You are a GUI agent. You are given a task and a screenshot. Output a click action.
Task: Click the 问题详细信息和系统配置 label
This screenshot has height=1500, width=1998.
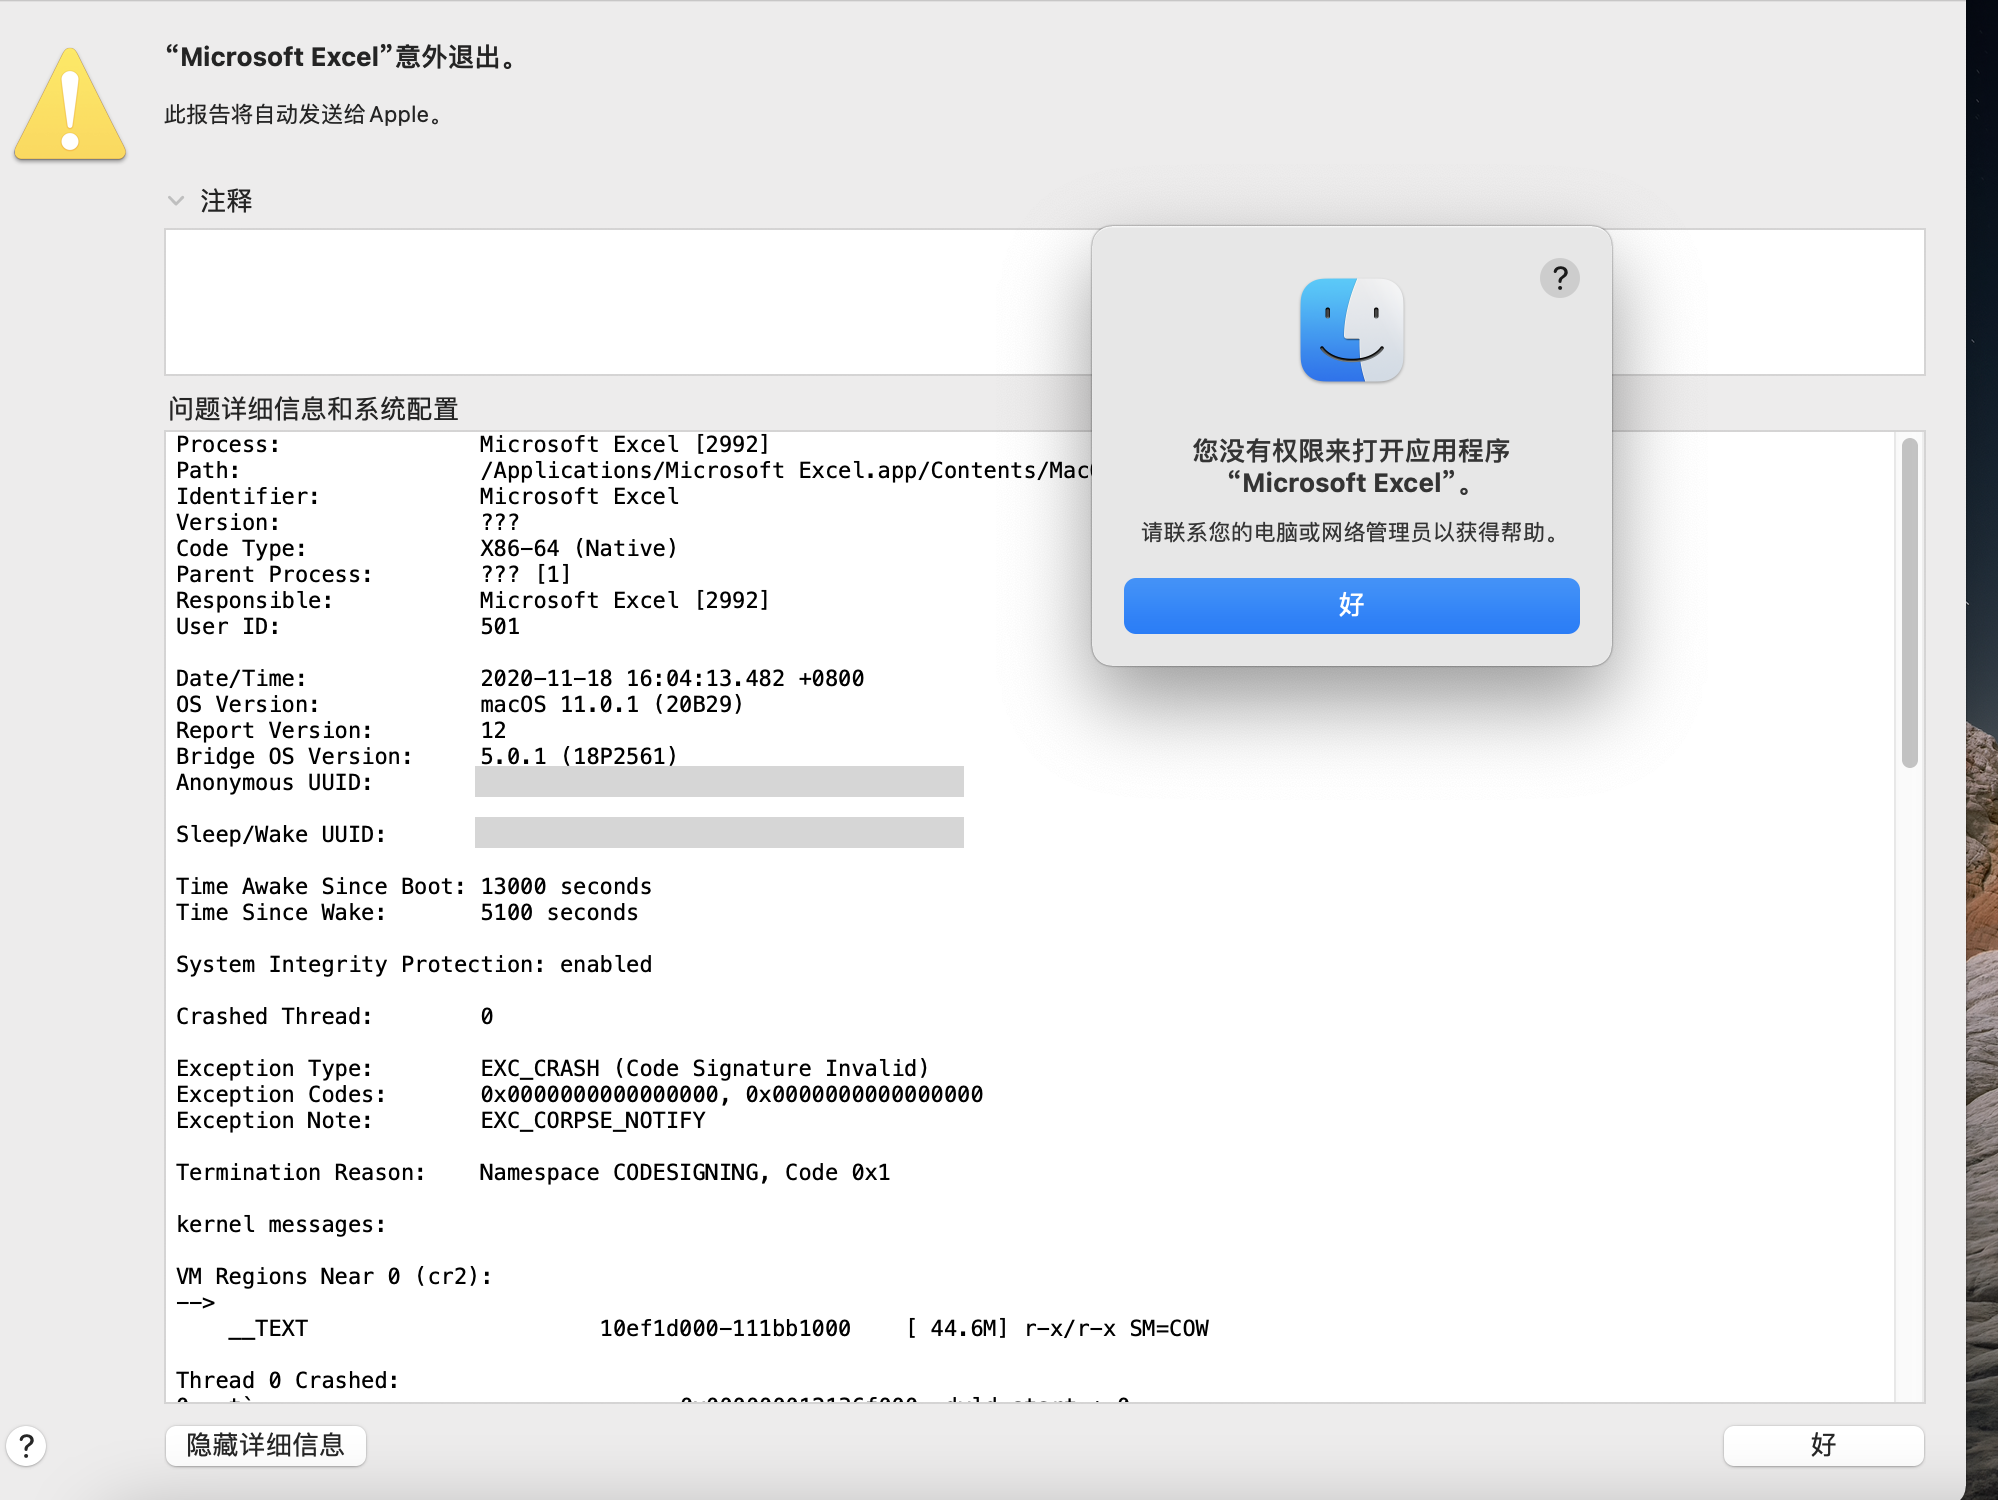click(x=313, y=409)
